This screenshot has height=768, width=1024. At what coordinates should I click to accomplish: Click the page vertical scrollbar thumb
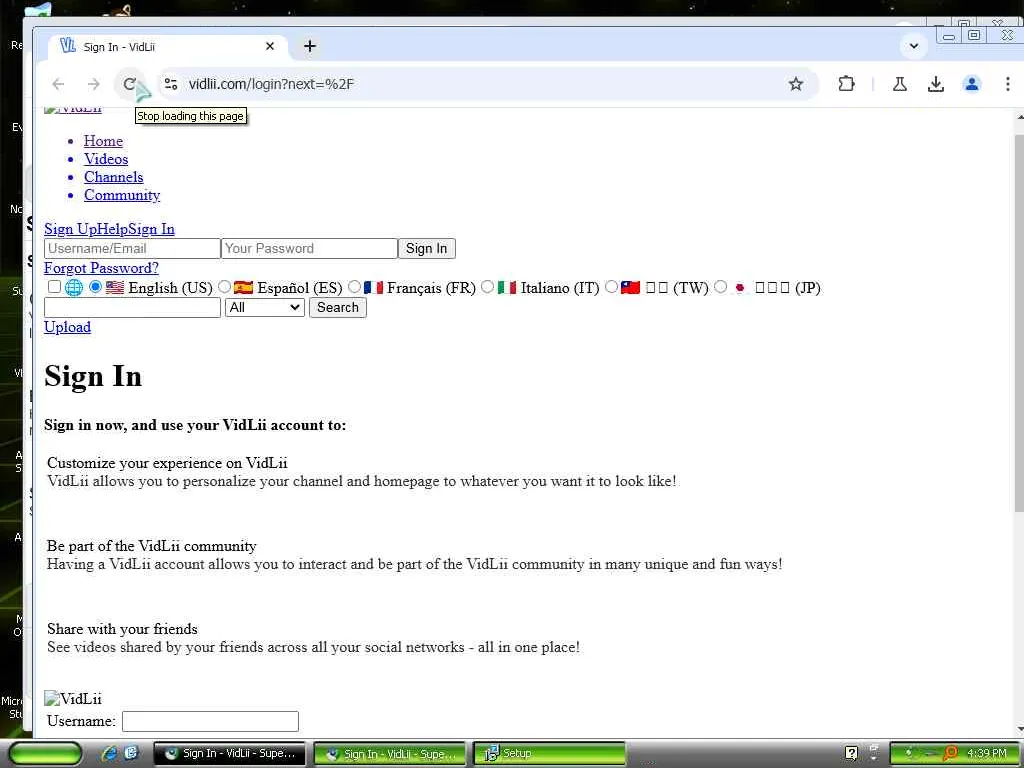pyautogui.click(x=1019, y=324)
